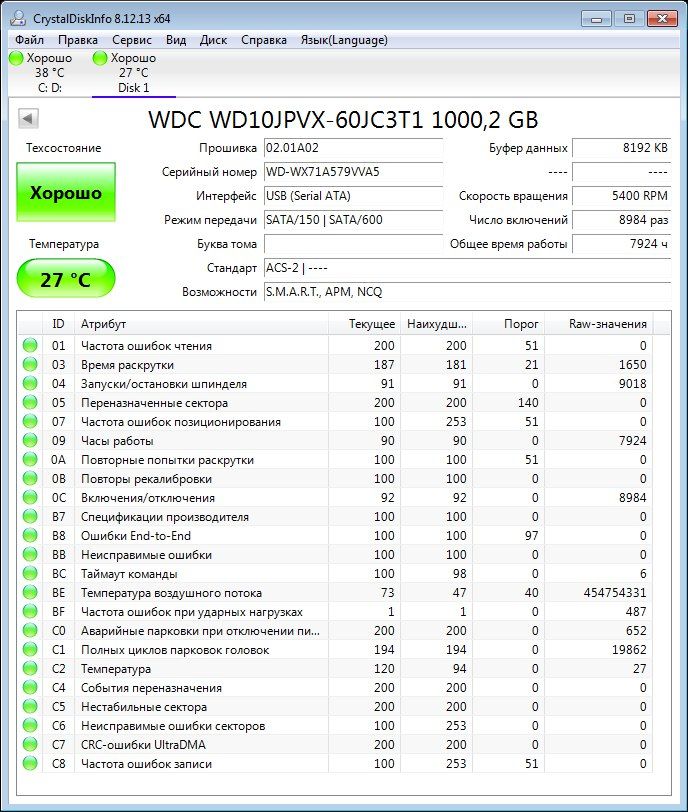Select the C: D: disk at 38 °C
The image size is (688, 812).
[x=50, y=72]
